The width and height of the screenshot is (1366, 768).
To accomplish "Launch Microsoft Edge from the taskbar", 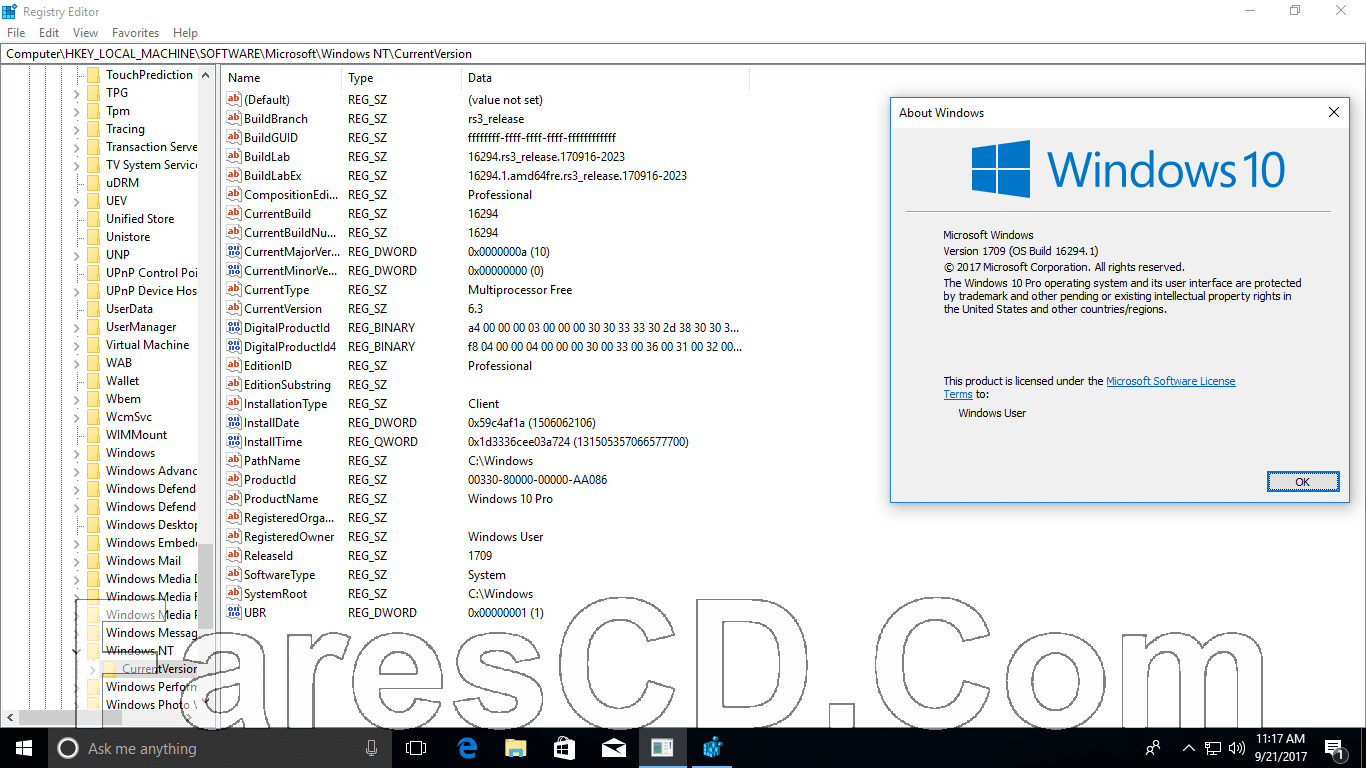I will [x=466, y=748].
